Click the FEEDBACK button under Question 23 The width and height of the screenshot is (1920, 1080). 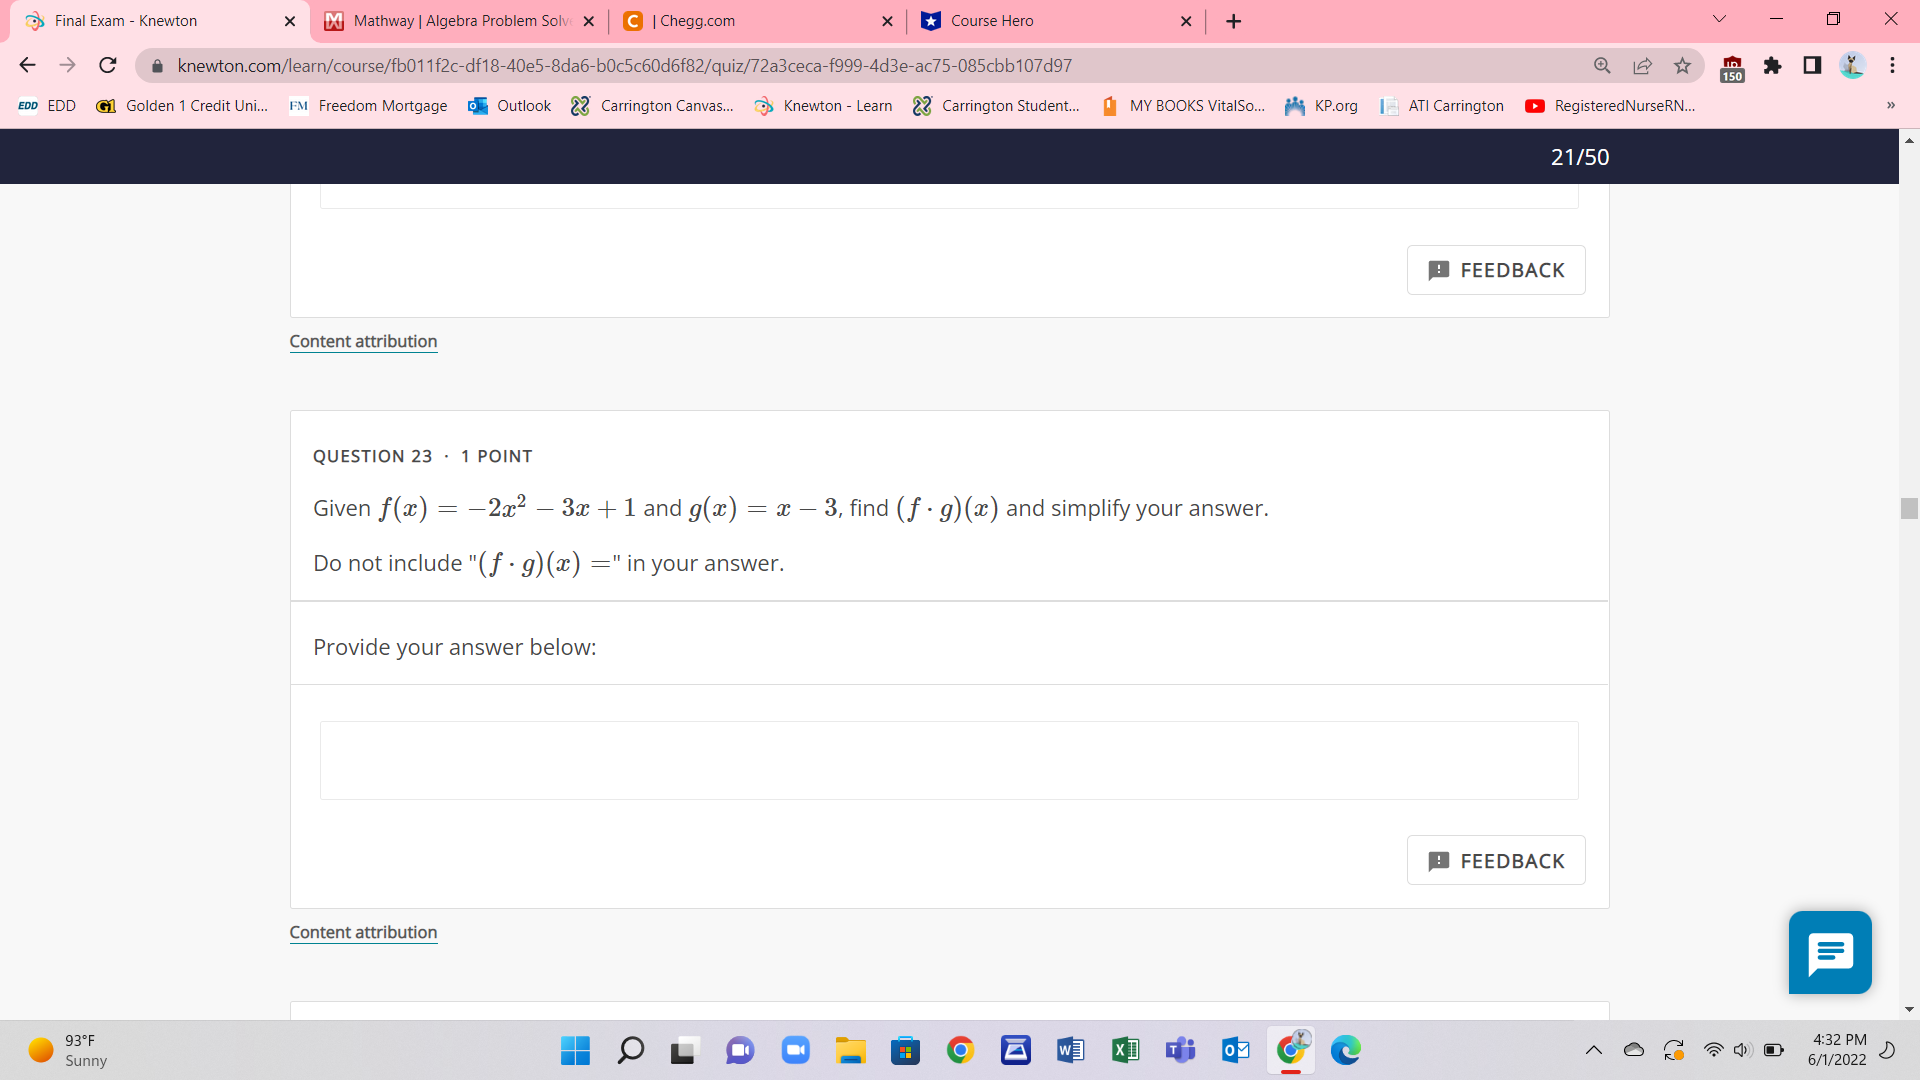(x=1495, y=859)
